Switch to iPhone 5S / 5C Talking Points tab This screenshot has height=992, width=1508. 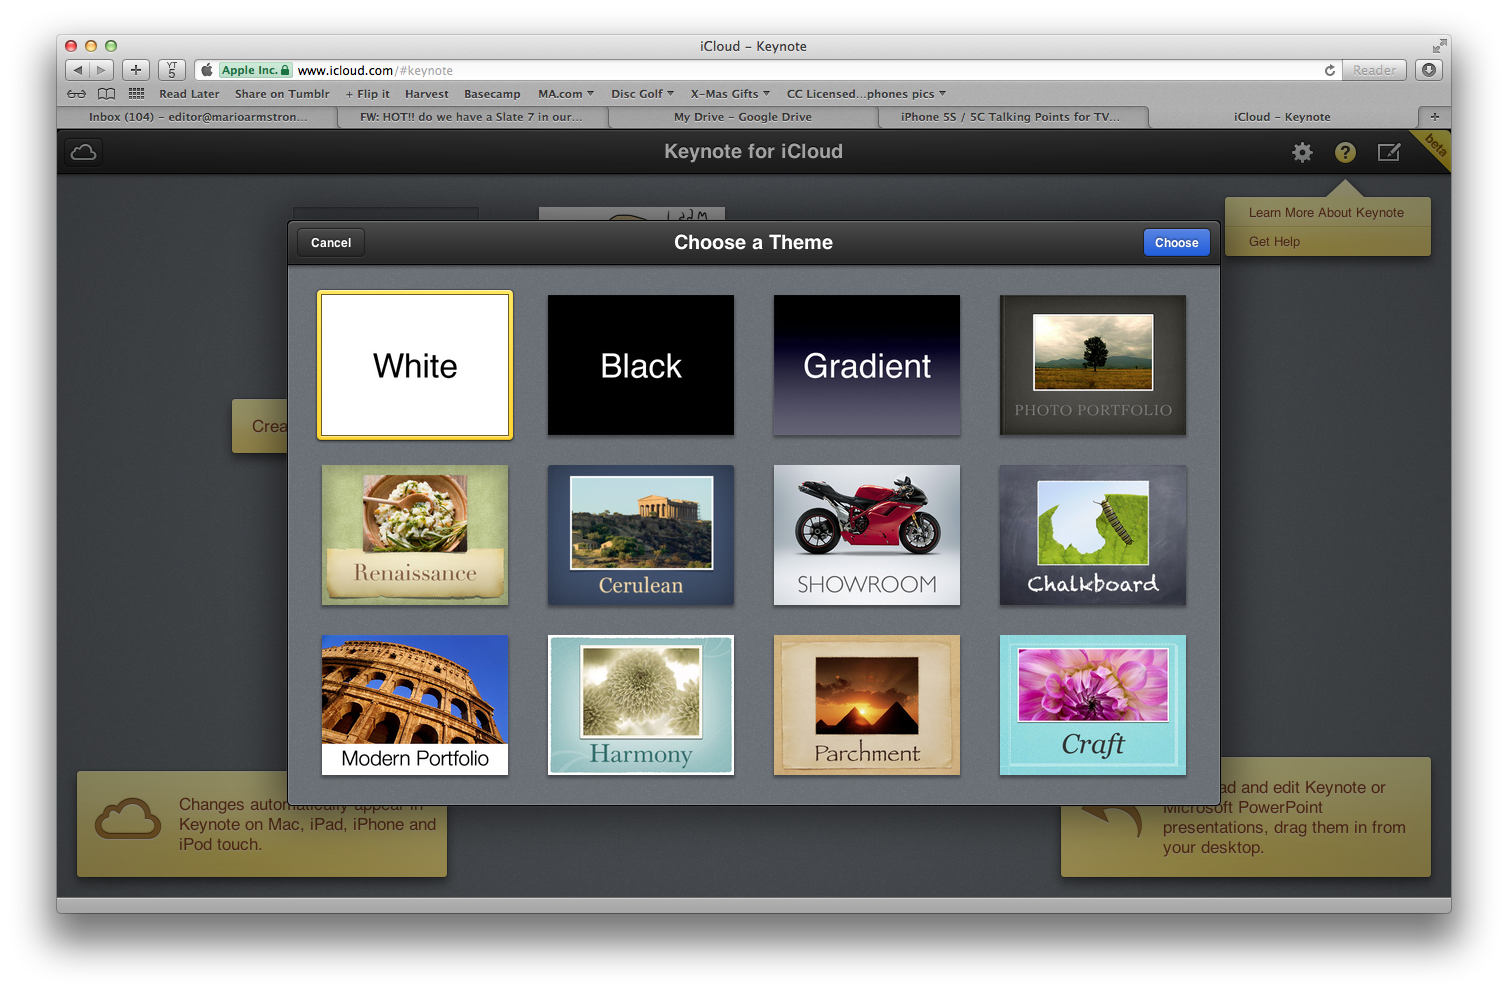pyautogui.click(x=1010, y=117)
